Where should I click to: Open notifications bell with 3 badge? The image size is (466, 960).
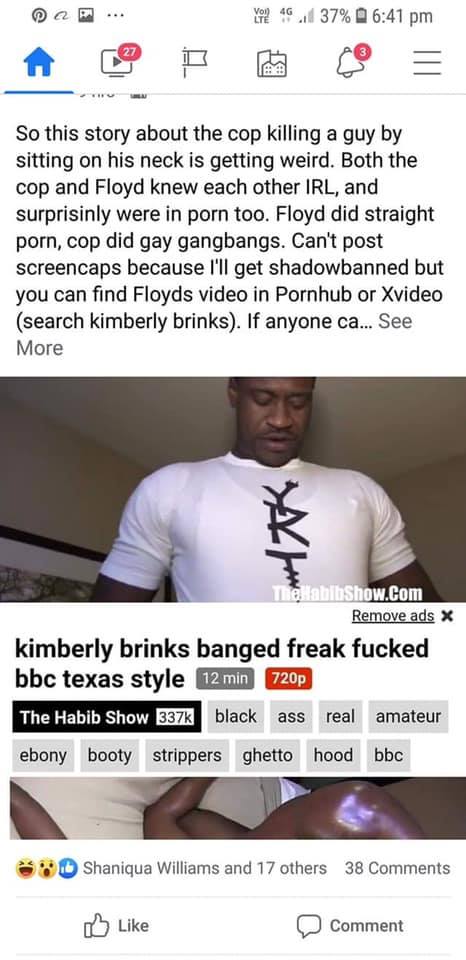351,61
